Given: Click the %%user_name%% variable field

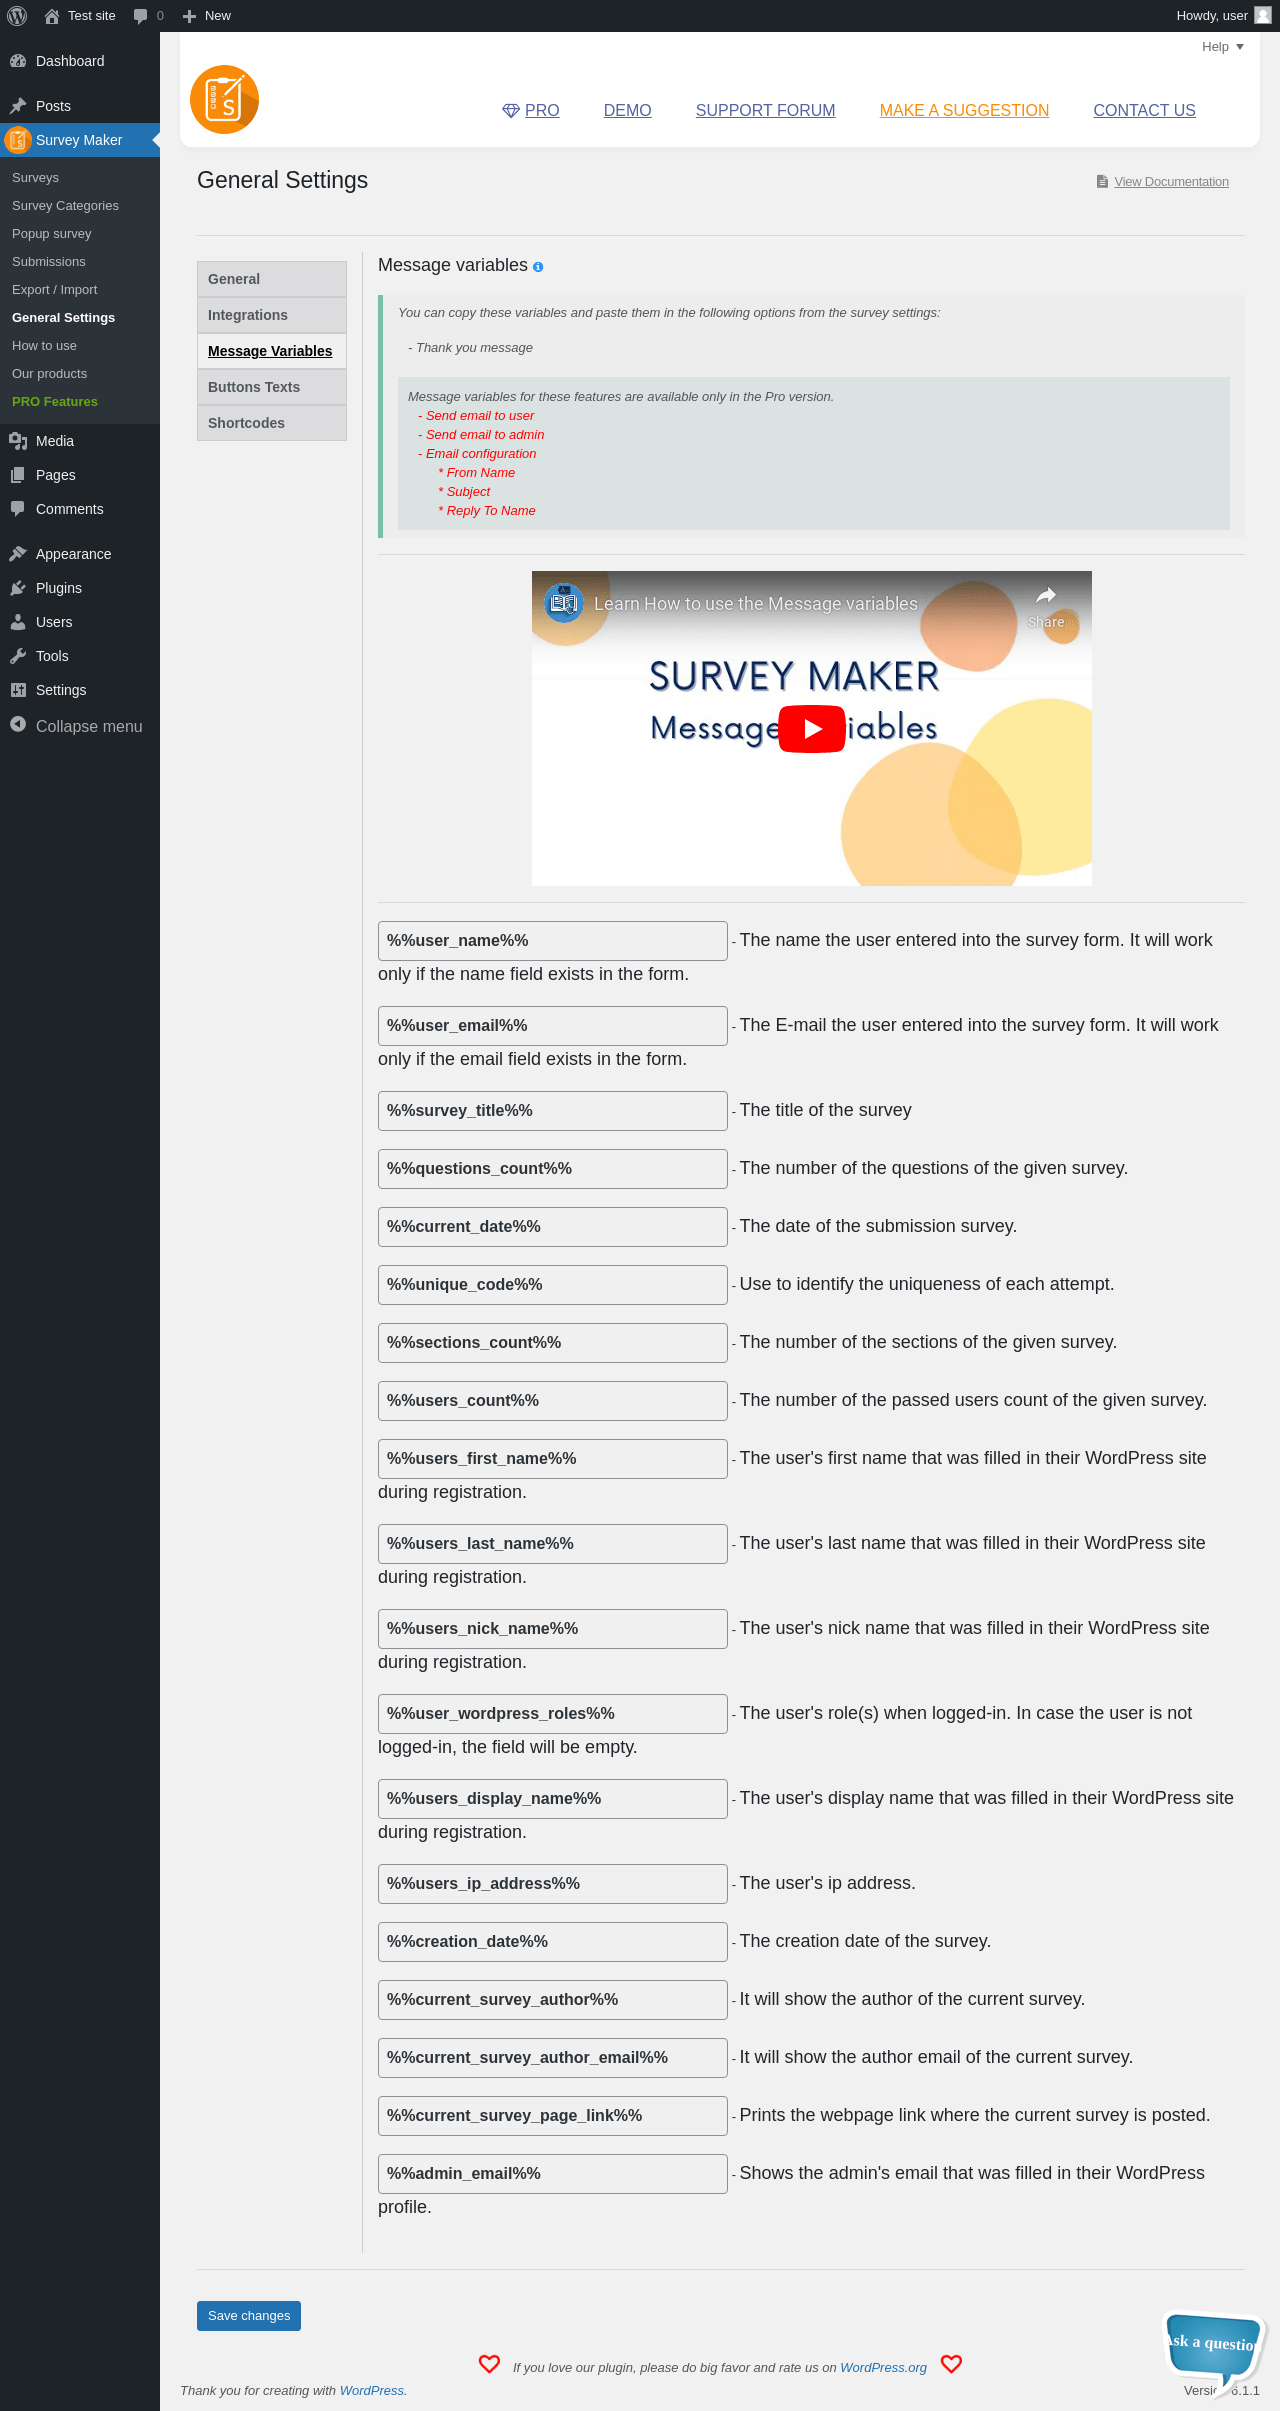Looking at the screenshot, I should [553, 941].
